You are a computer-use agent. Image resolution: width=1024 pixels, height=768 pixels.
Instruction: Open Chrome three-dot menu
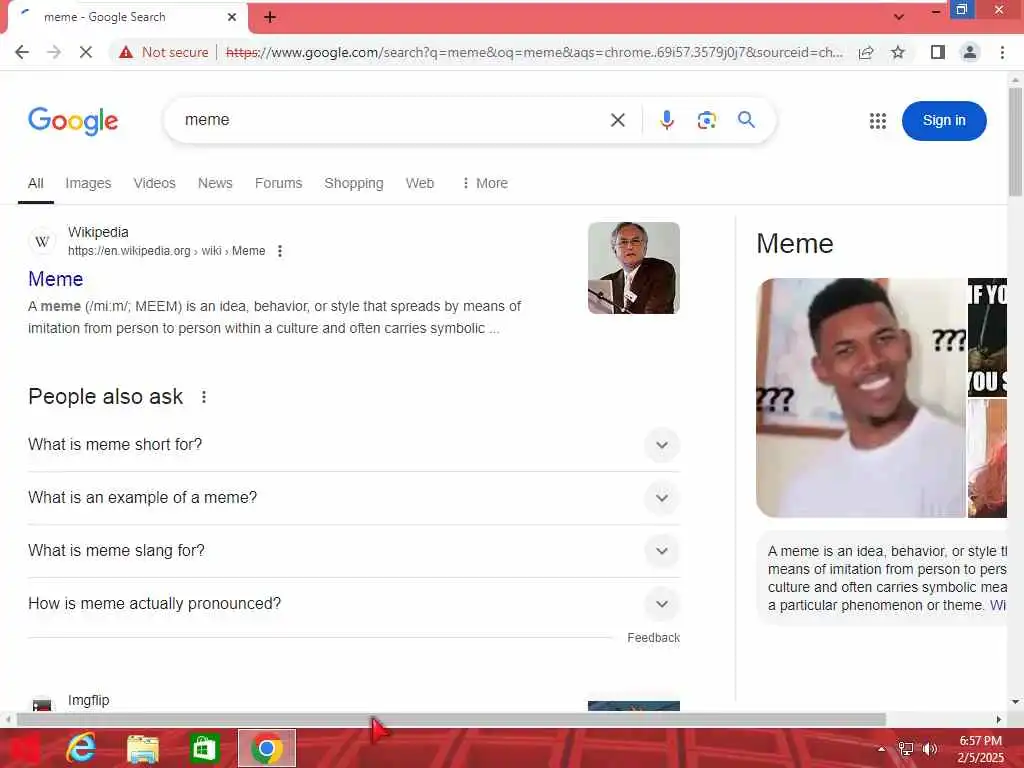pos(1002,52)
